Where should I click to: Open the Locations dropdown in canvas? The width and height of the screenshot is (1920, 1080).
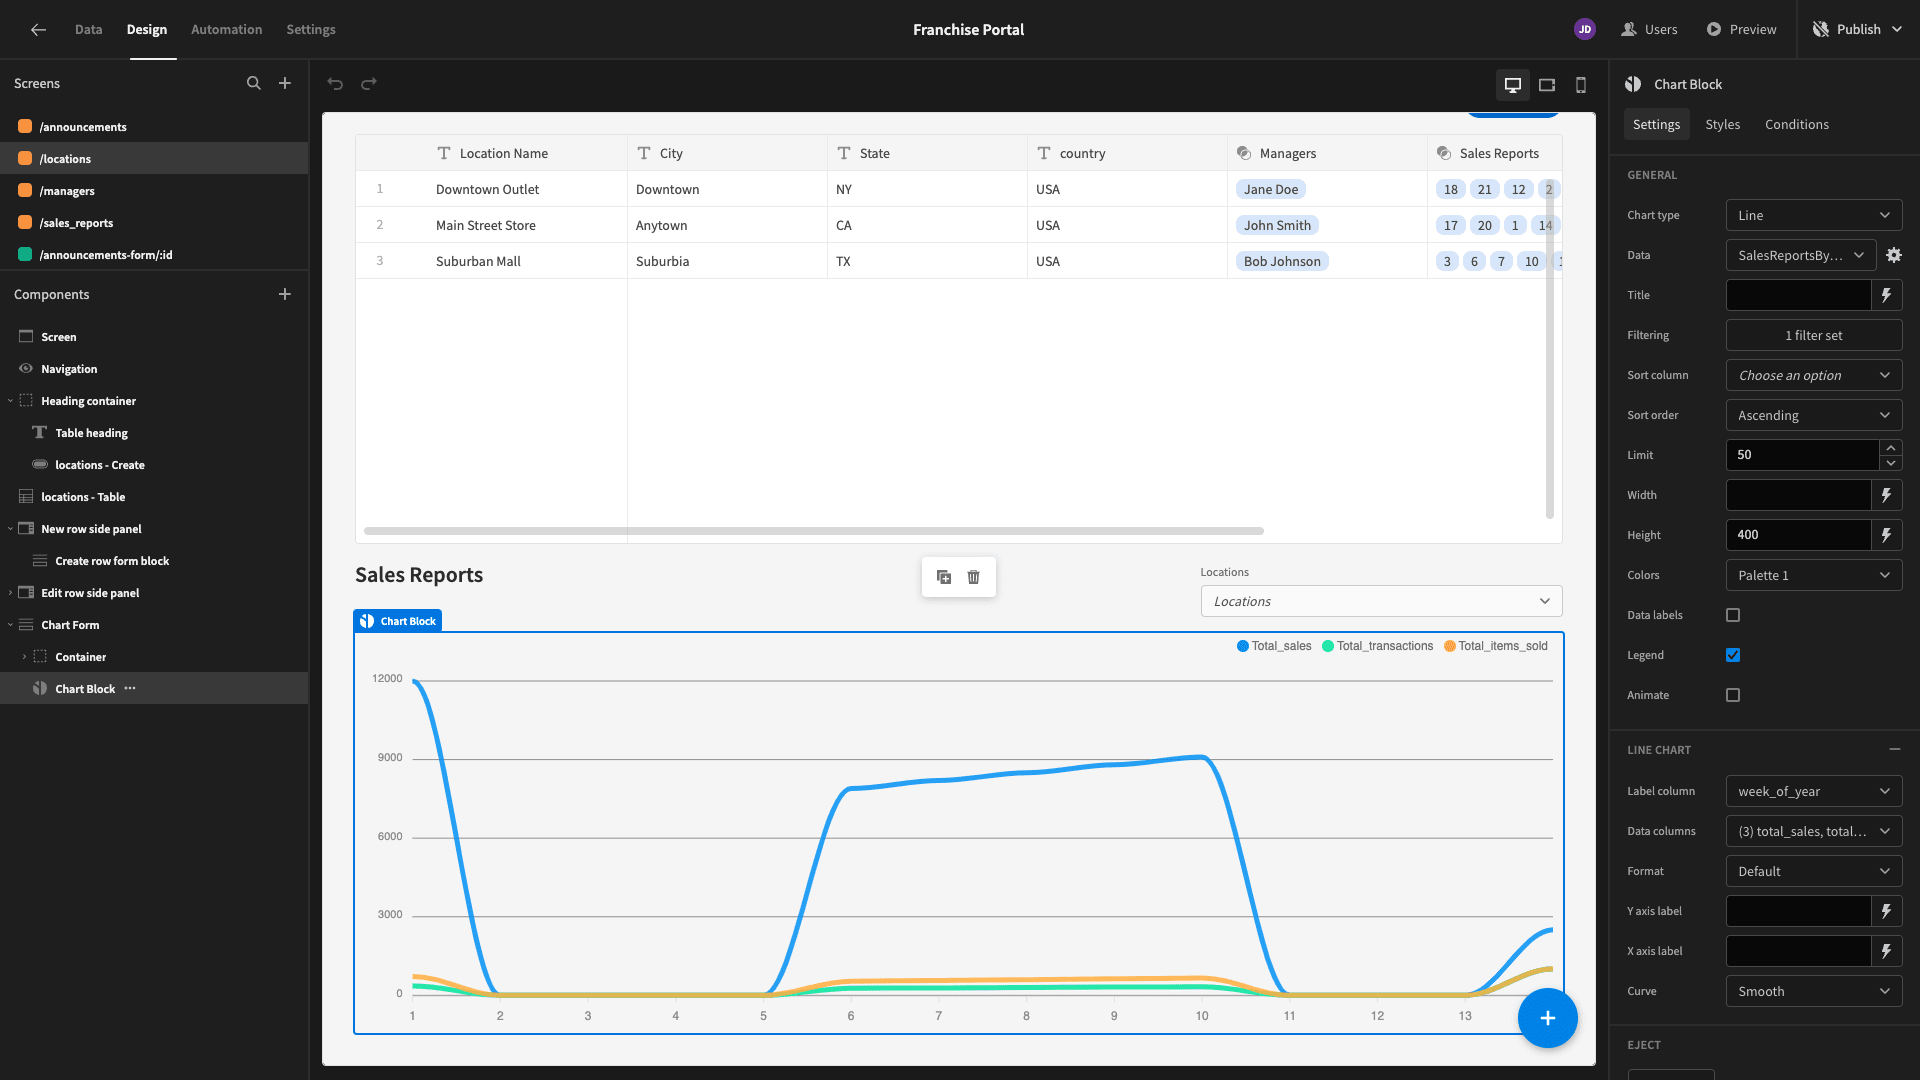tap(1381, 601)
